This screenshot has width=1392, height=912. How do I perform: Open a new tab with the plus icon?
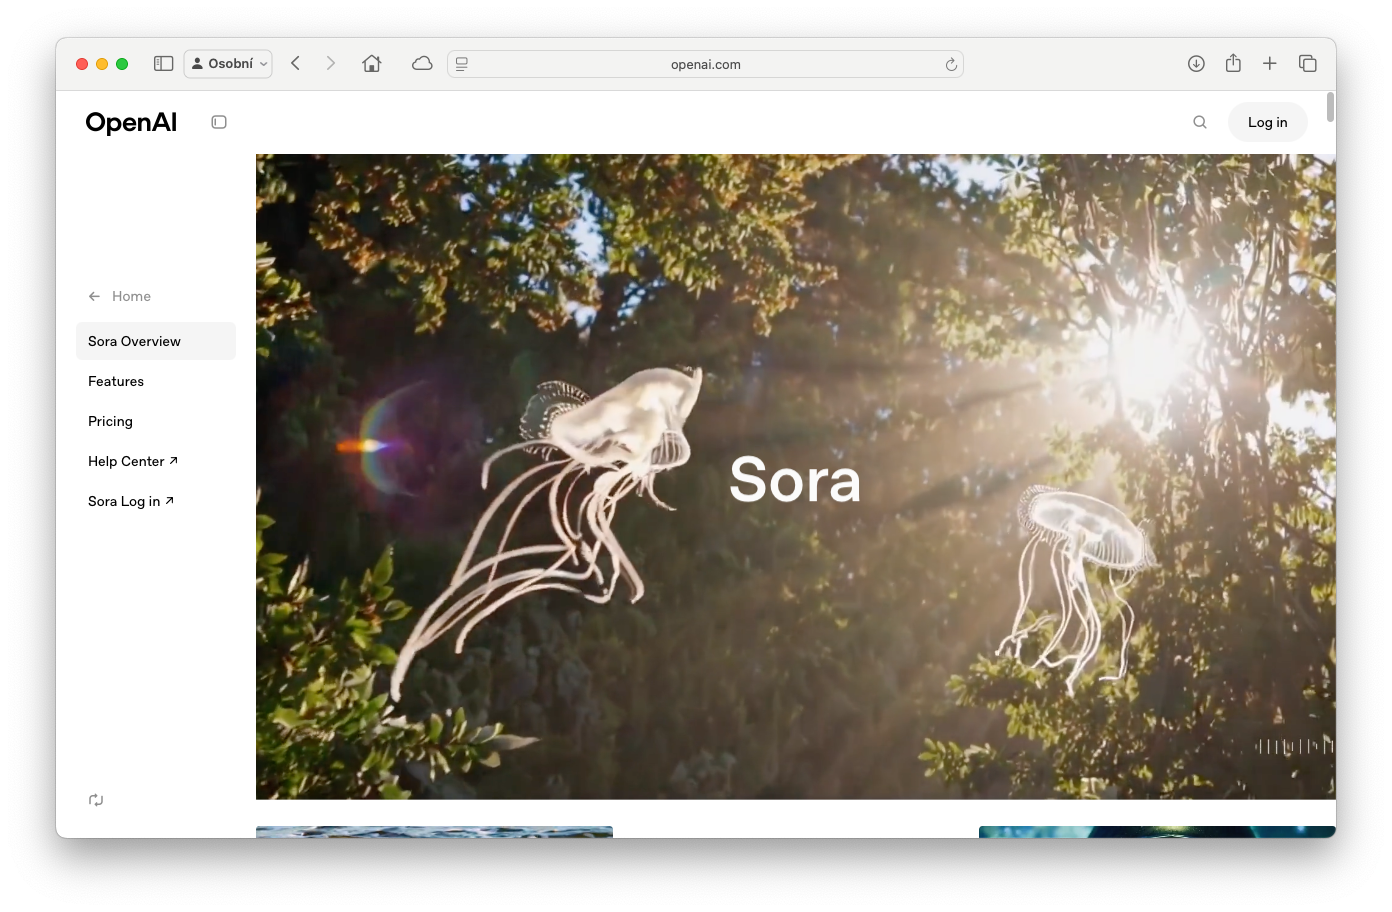pyautogui.click(x=1270, y=63)
